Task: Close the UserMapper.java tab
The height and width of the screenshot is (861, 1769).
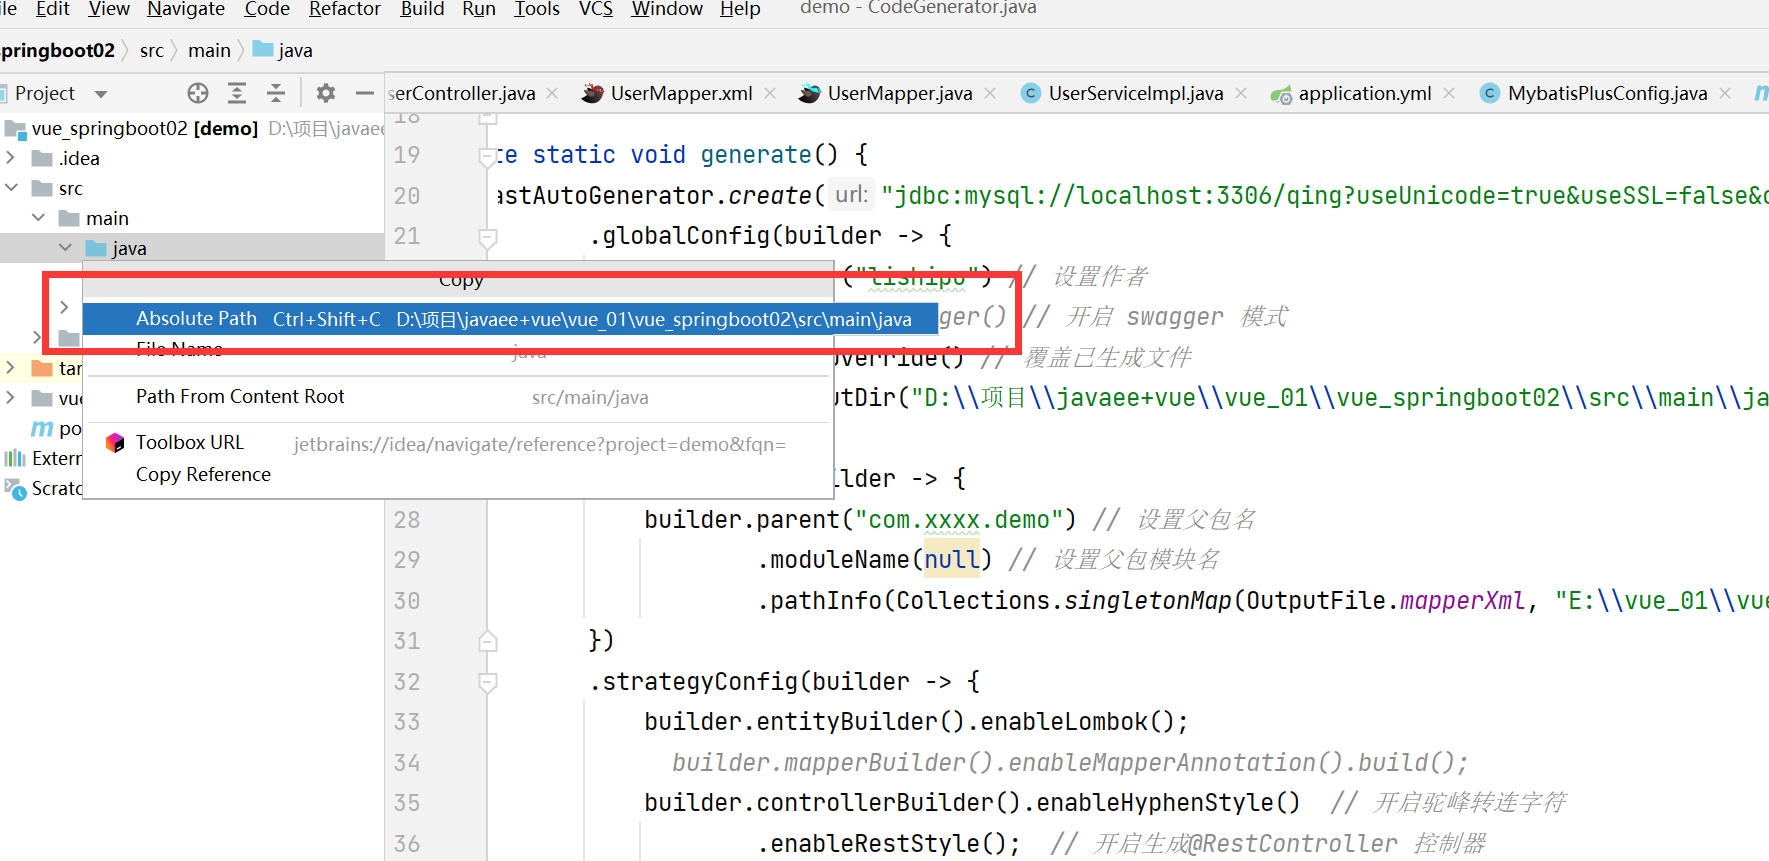Action: 990,93
